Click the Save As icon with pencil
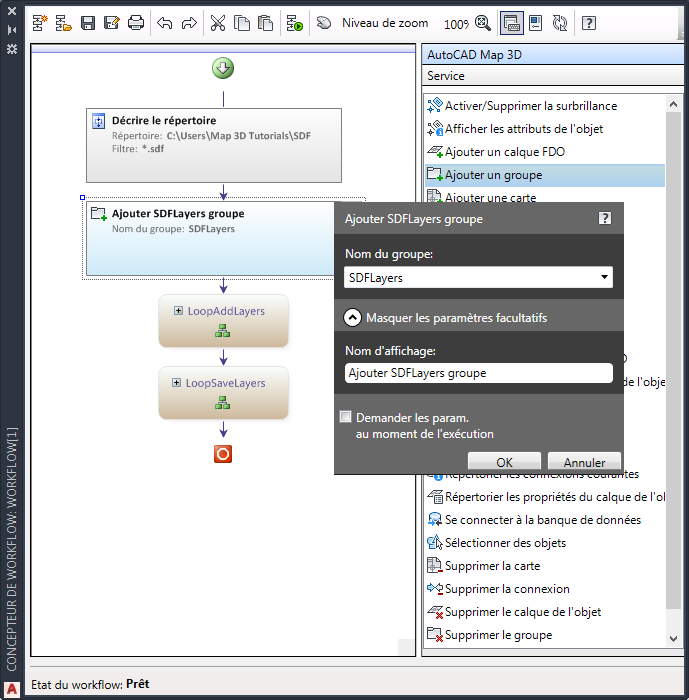Viewport: 689px width, 700px height. 112,23
